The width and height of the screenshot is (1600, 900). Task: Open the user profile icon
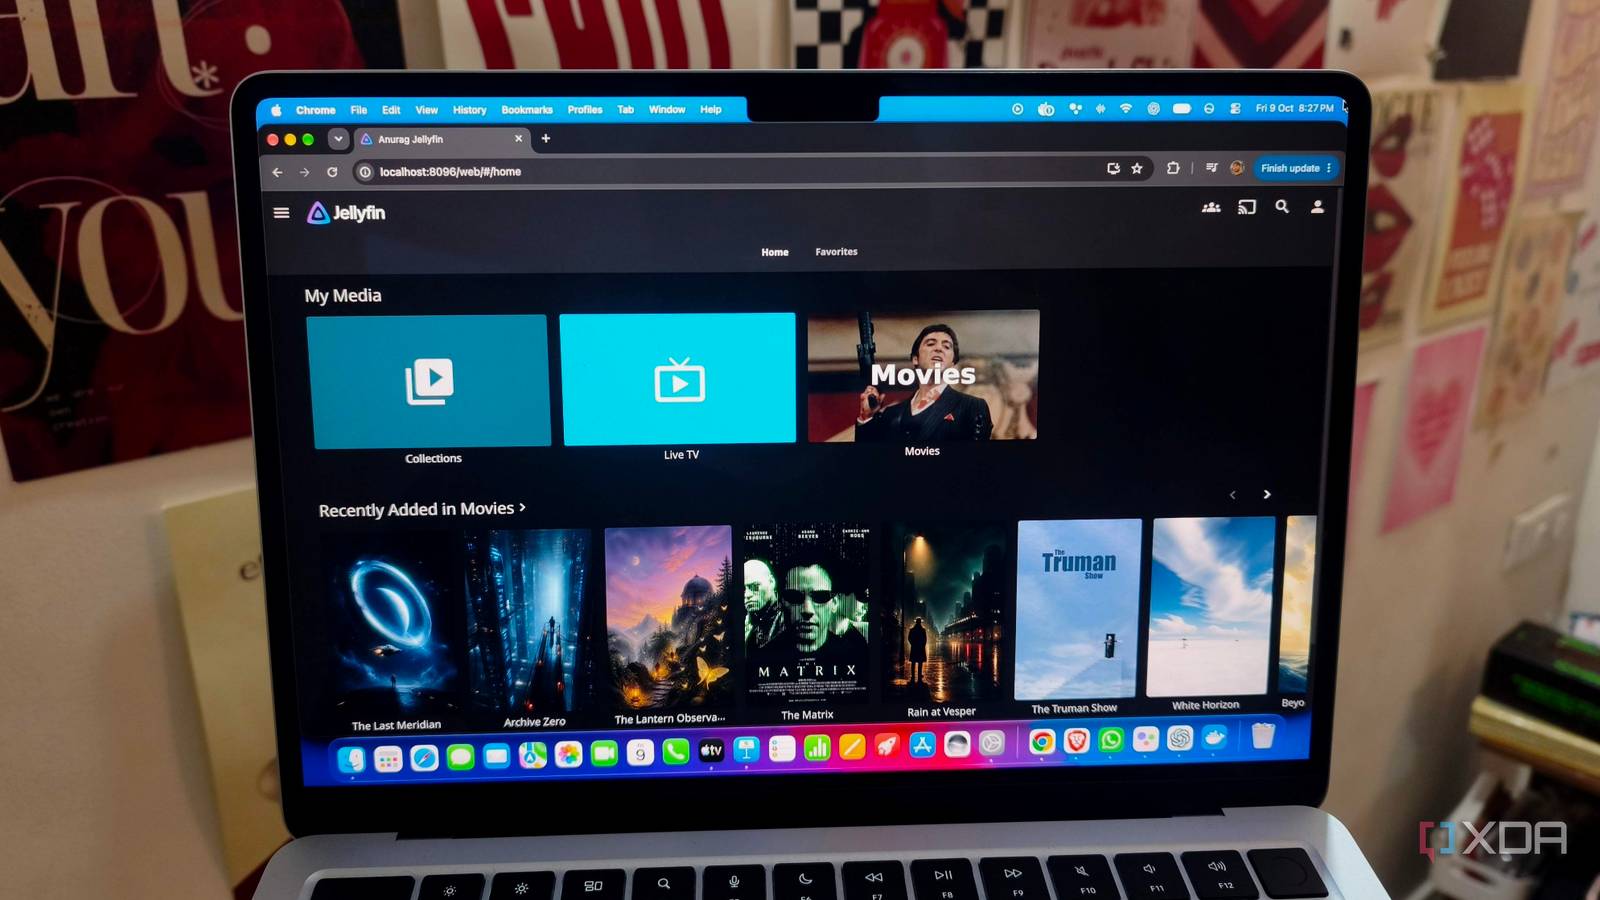pos(1317,207)
